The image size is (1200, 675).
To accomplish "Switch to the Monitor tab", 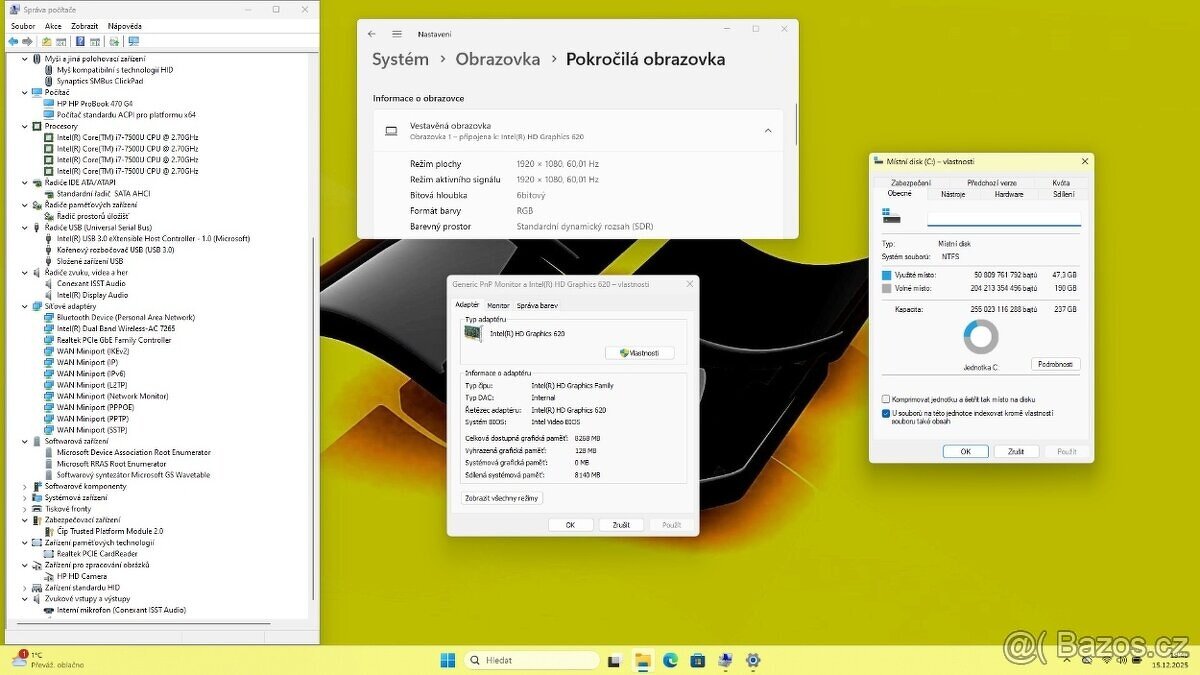I will [498, 305].
